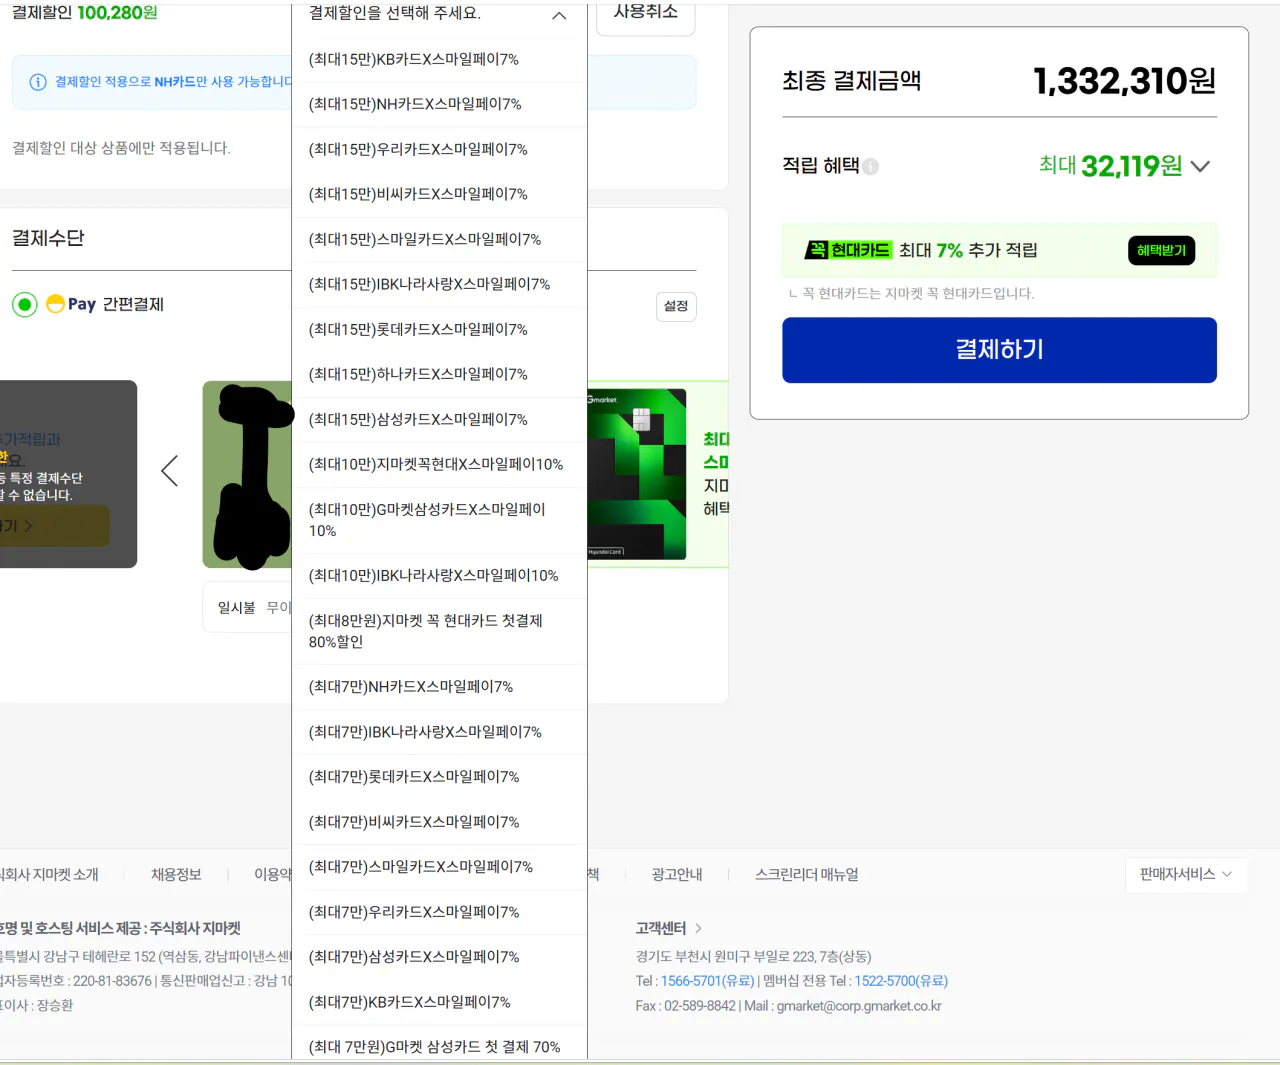Select the green Hyundai card thumbnail
The image size is (1280, 1065).
tap(636, 474)
